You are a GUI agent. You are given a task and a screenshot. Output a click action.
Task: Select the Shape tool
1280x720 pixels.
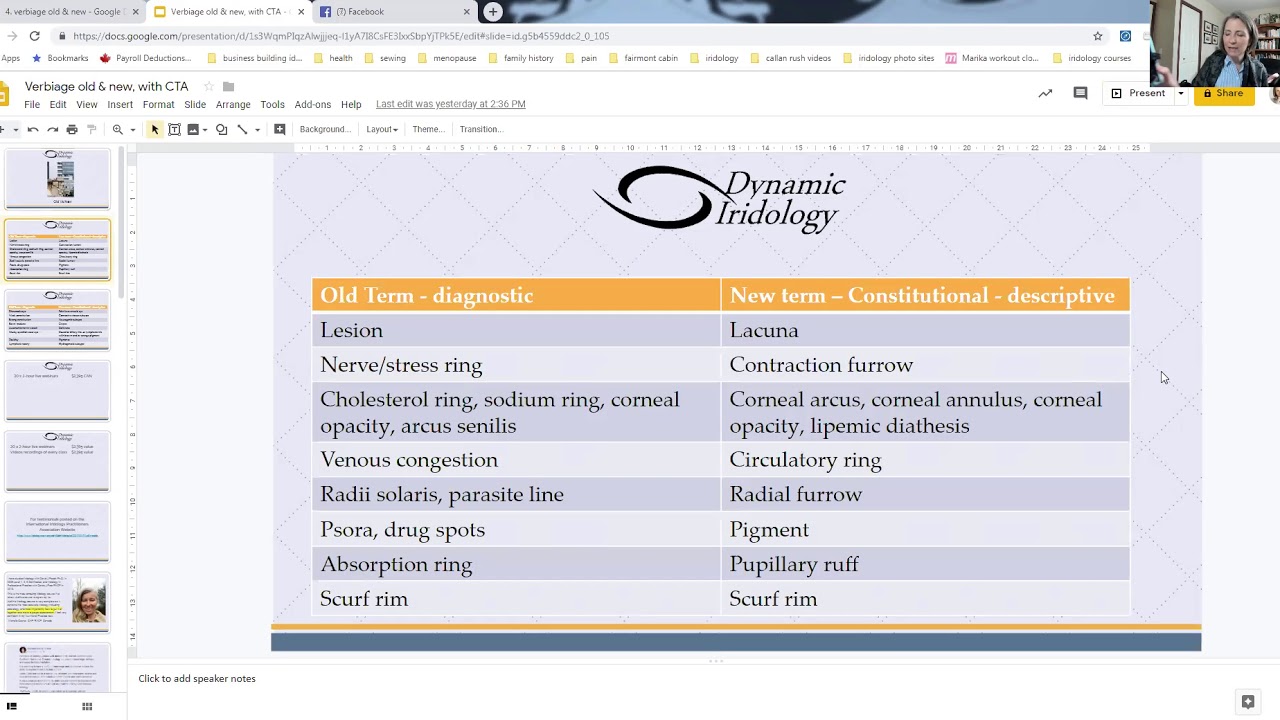pyautogui.click(x=222, y=129)
